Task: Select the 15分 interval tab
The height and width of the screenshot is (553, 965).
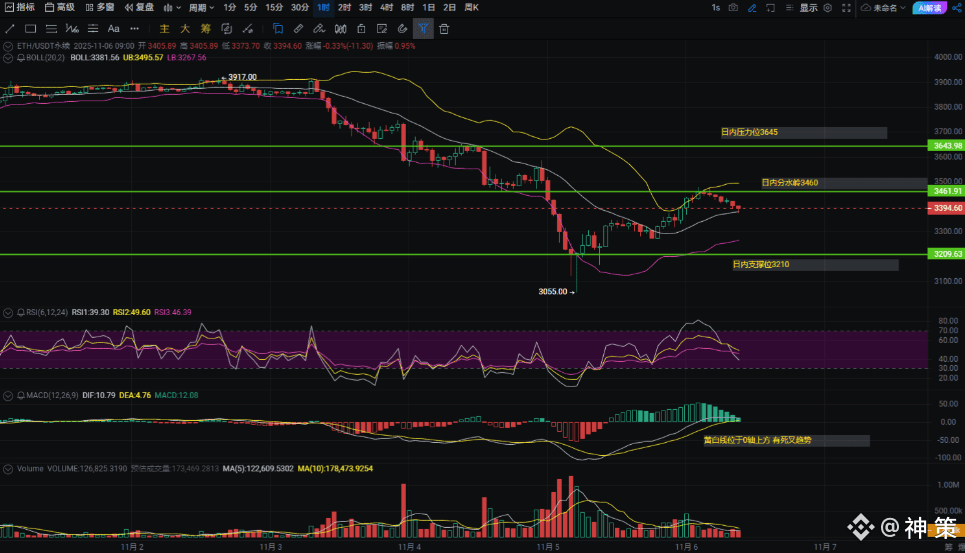Action: click(274, 8)
